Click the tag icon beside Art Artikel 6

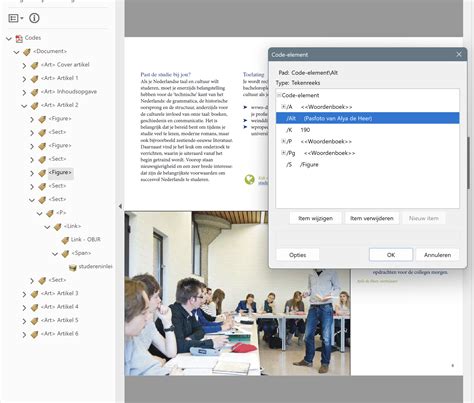[x=34, y=334]
